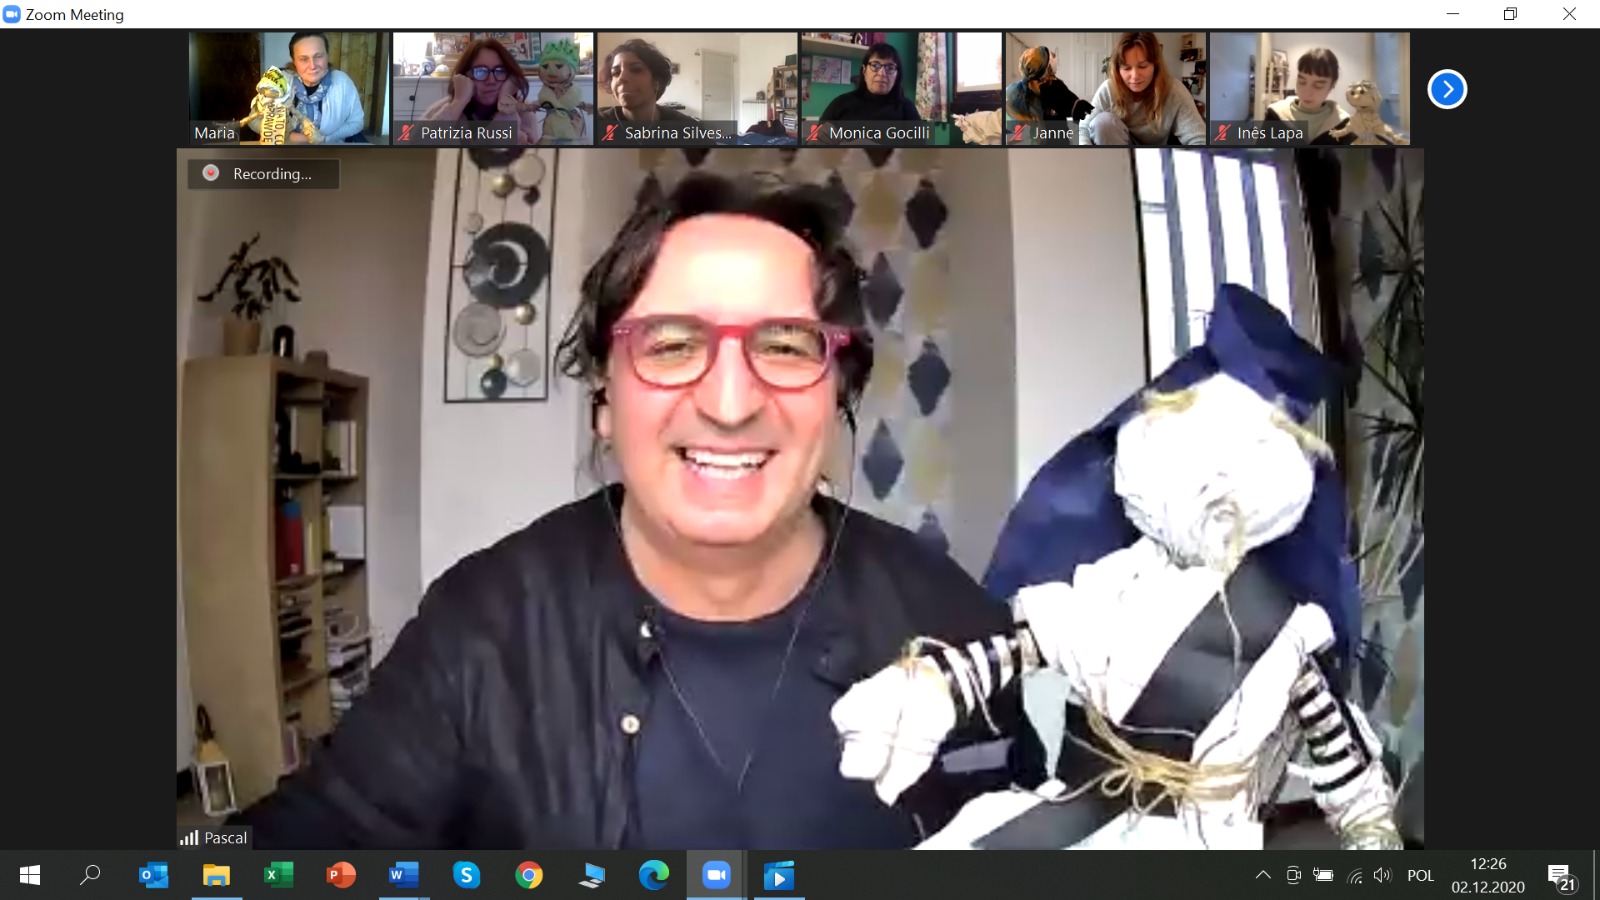Open Excel from the taskbar
1600x900 pixels.
[x=278, y=876]
